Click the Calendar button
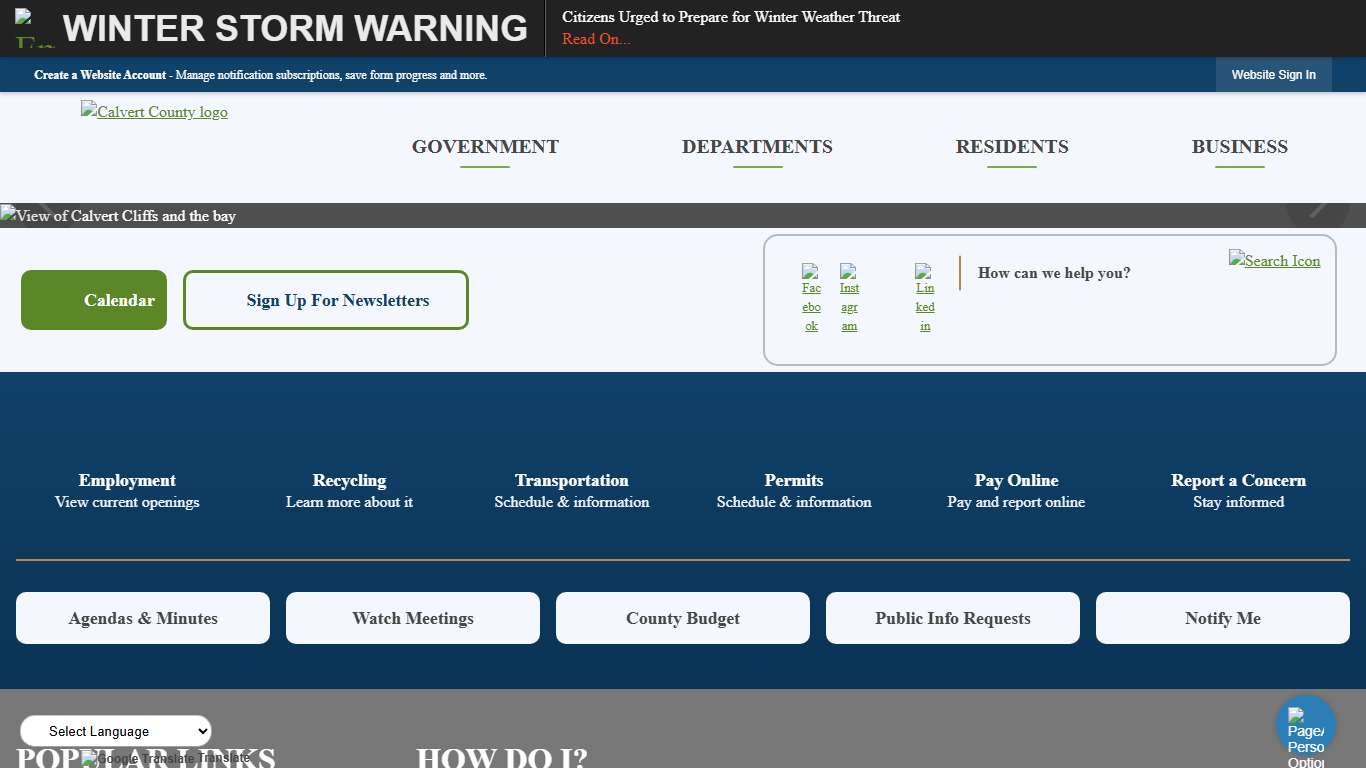The height and width of the screenshot is (768, 1366). tap(94, 300)
